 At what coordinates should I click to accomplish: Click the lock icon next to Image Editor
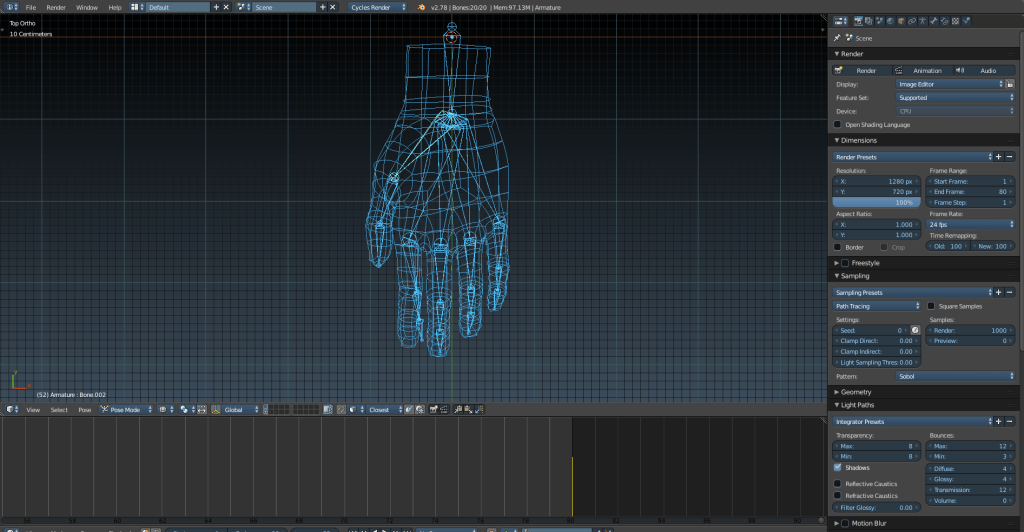1010,84
